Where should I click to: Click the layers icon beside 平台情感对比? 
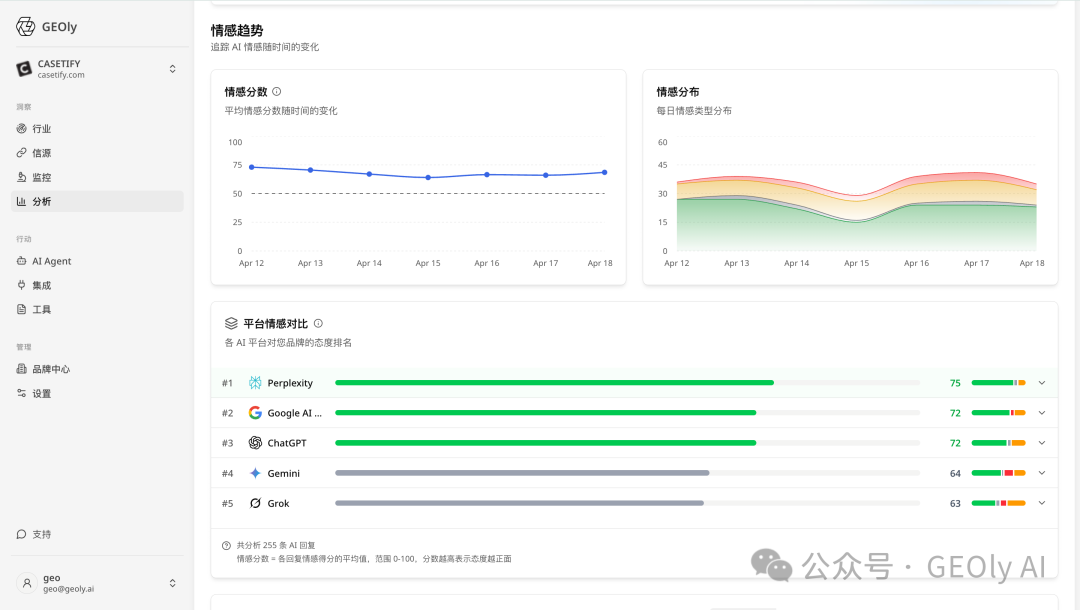pos(231,324)
